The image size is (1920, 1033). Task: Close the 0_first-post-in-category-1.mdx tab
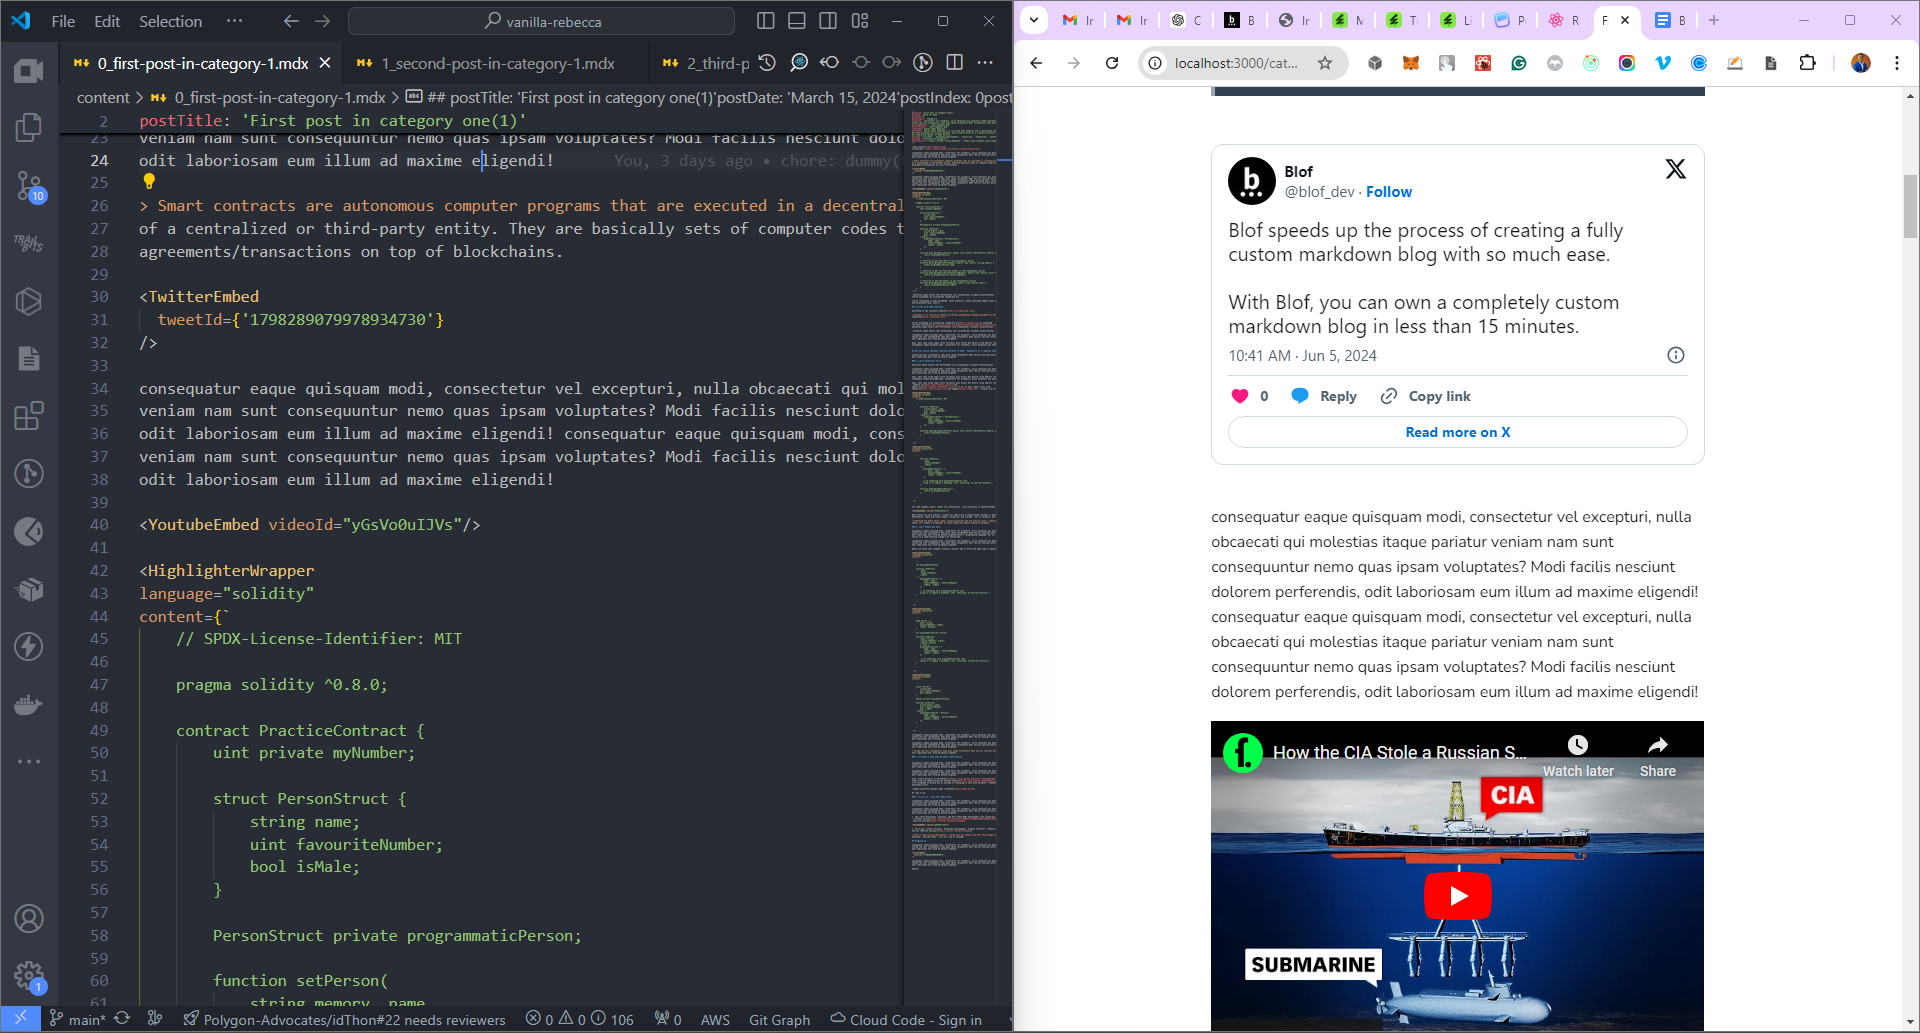[x=325, y=63]
